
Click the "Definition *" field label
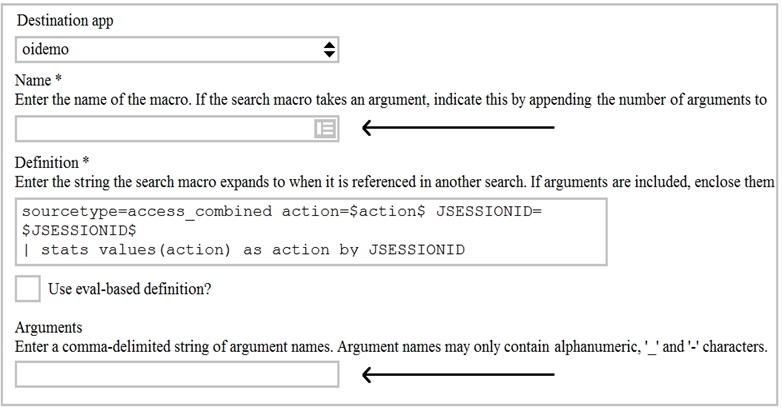(52, 162)
